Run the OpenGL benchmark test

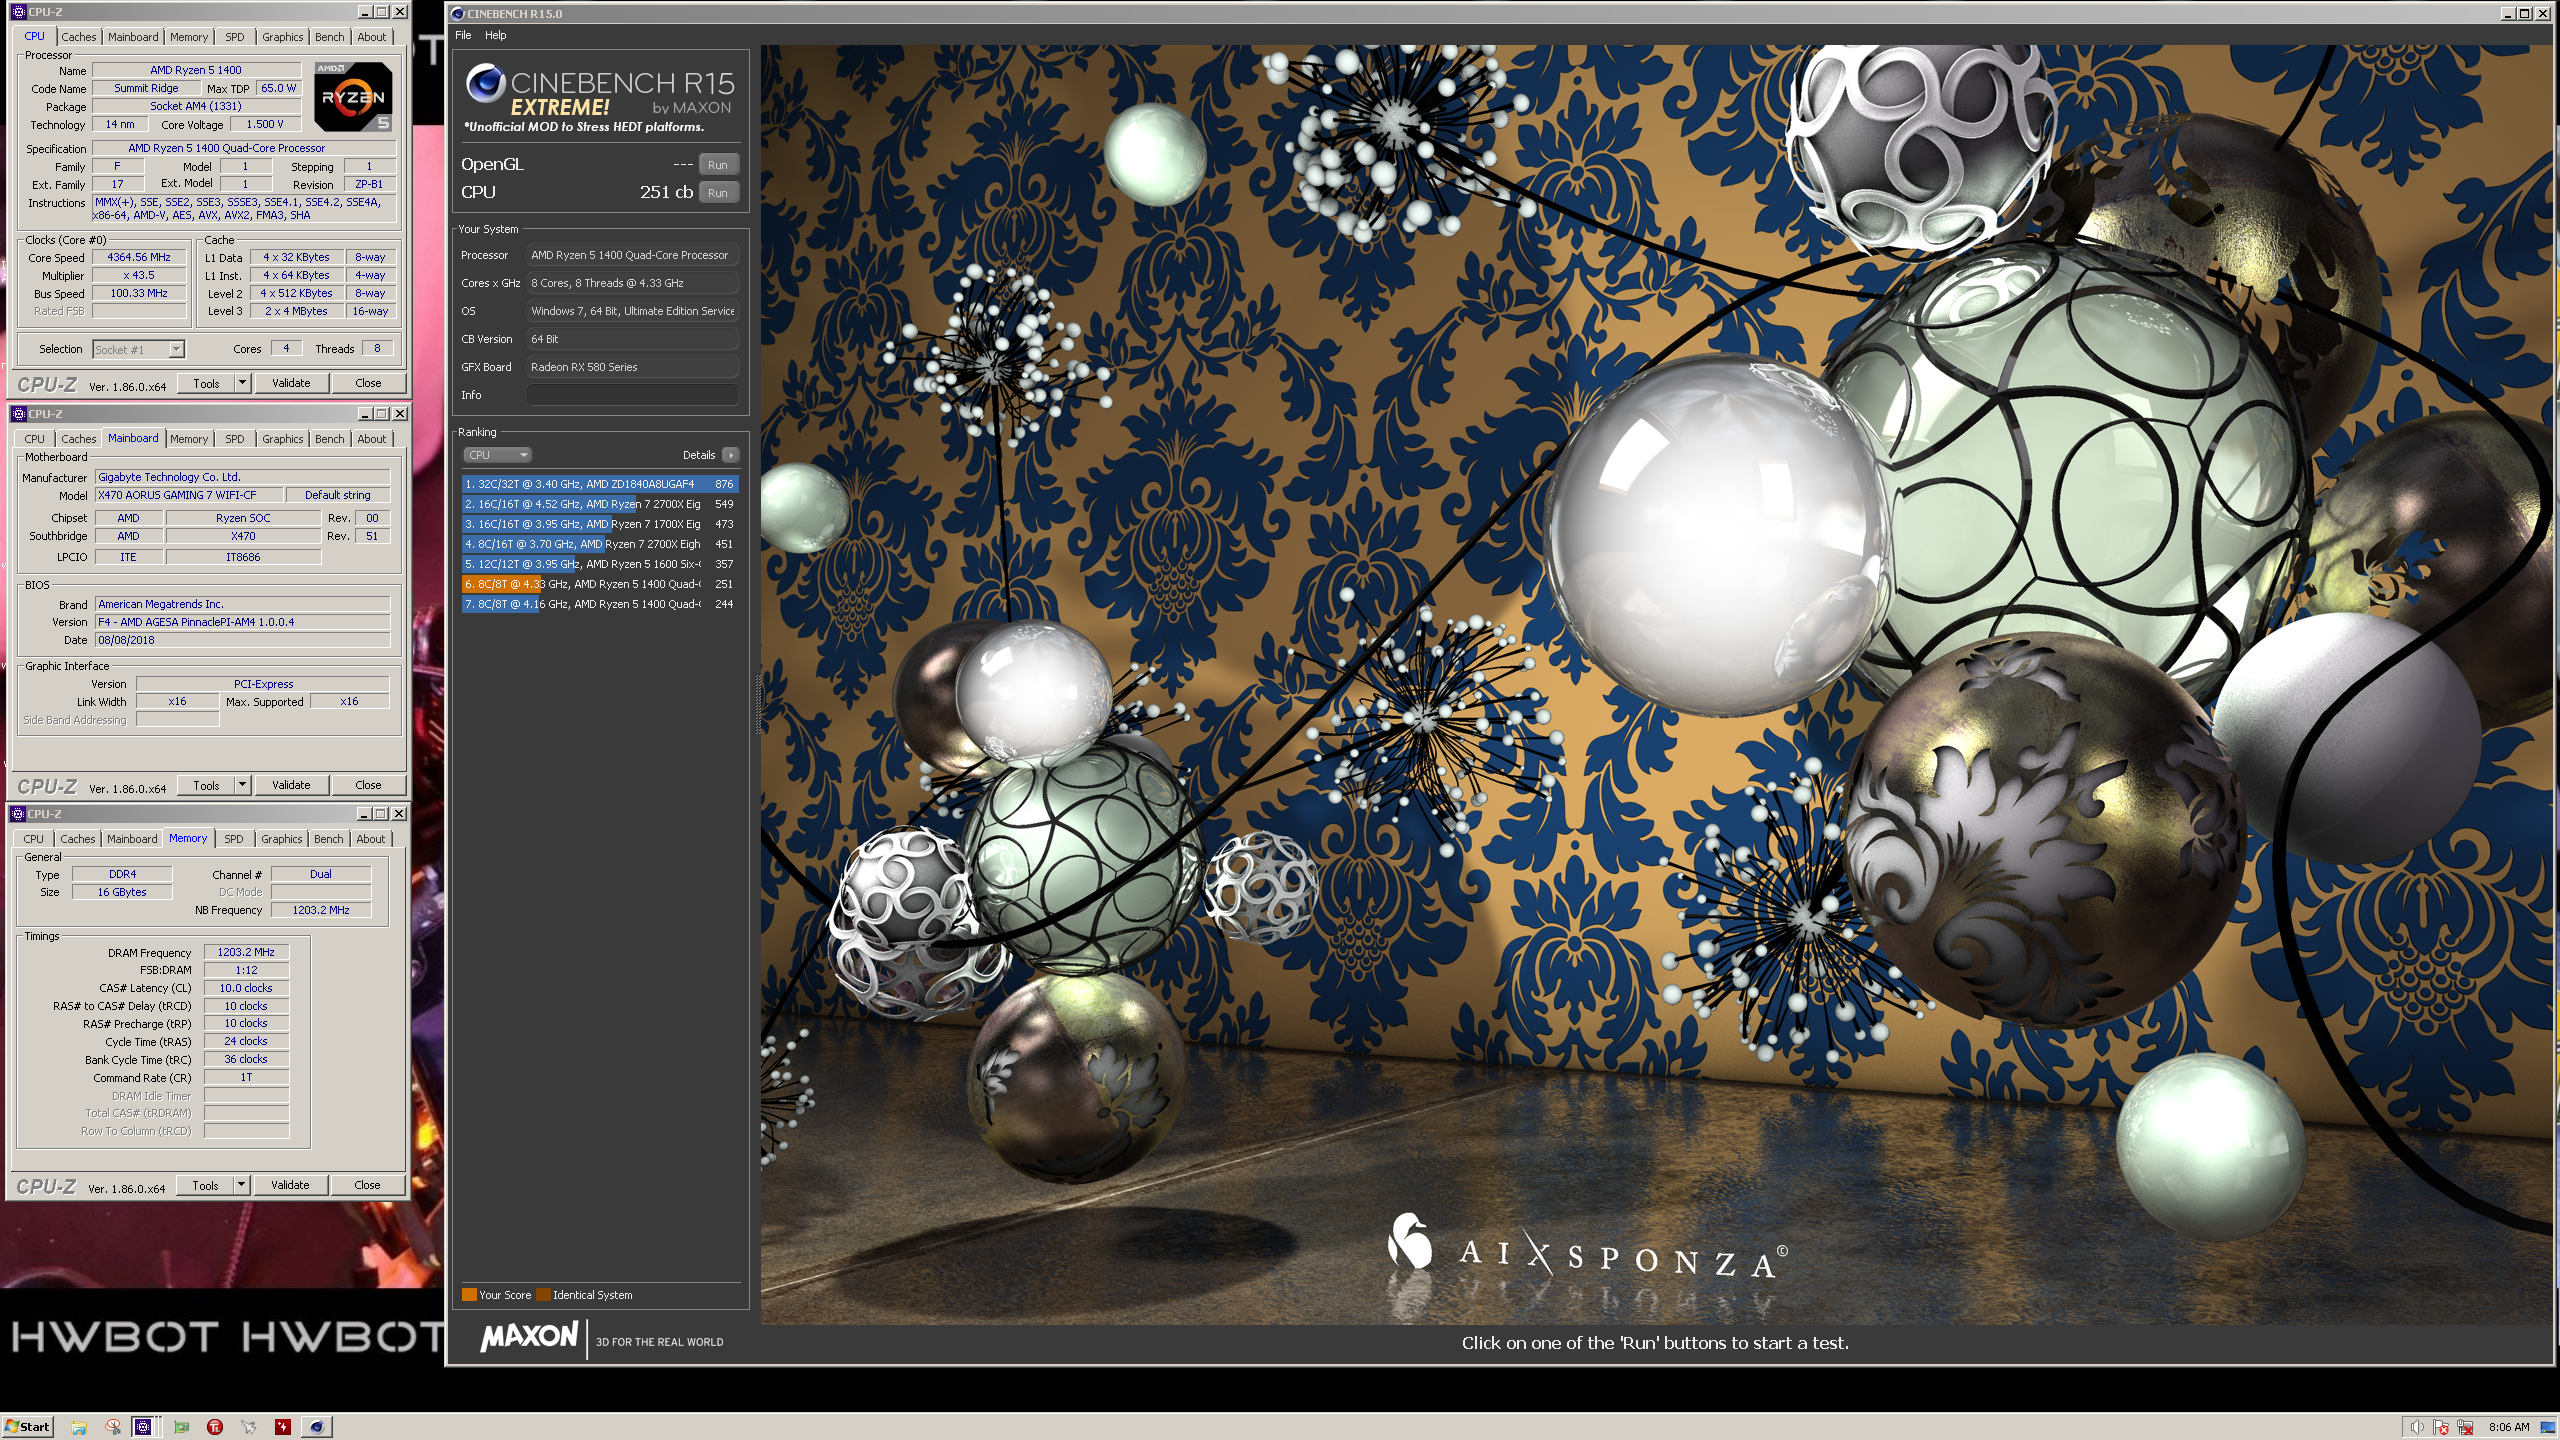pyautogui.click(x=718, y=165)
